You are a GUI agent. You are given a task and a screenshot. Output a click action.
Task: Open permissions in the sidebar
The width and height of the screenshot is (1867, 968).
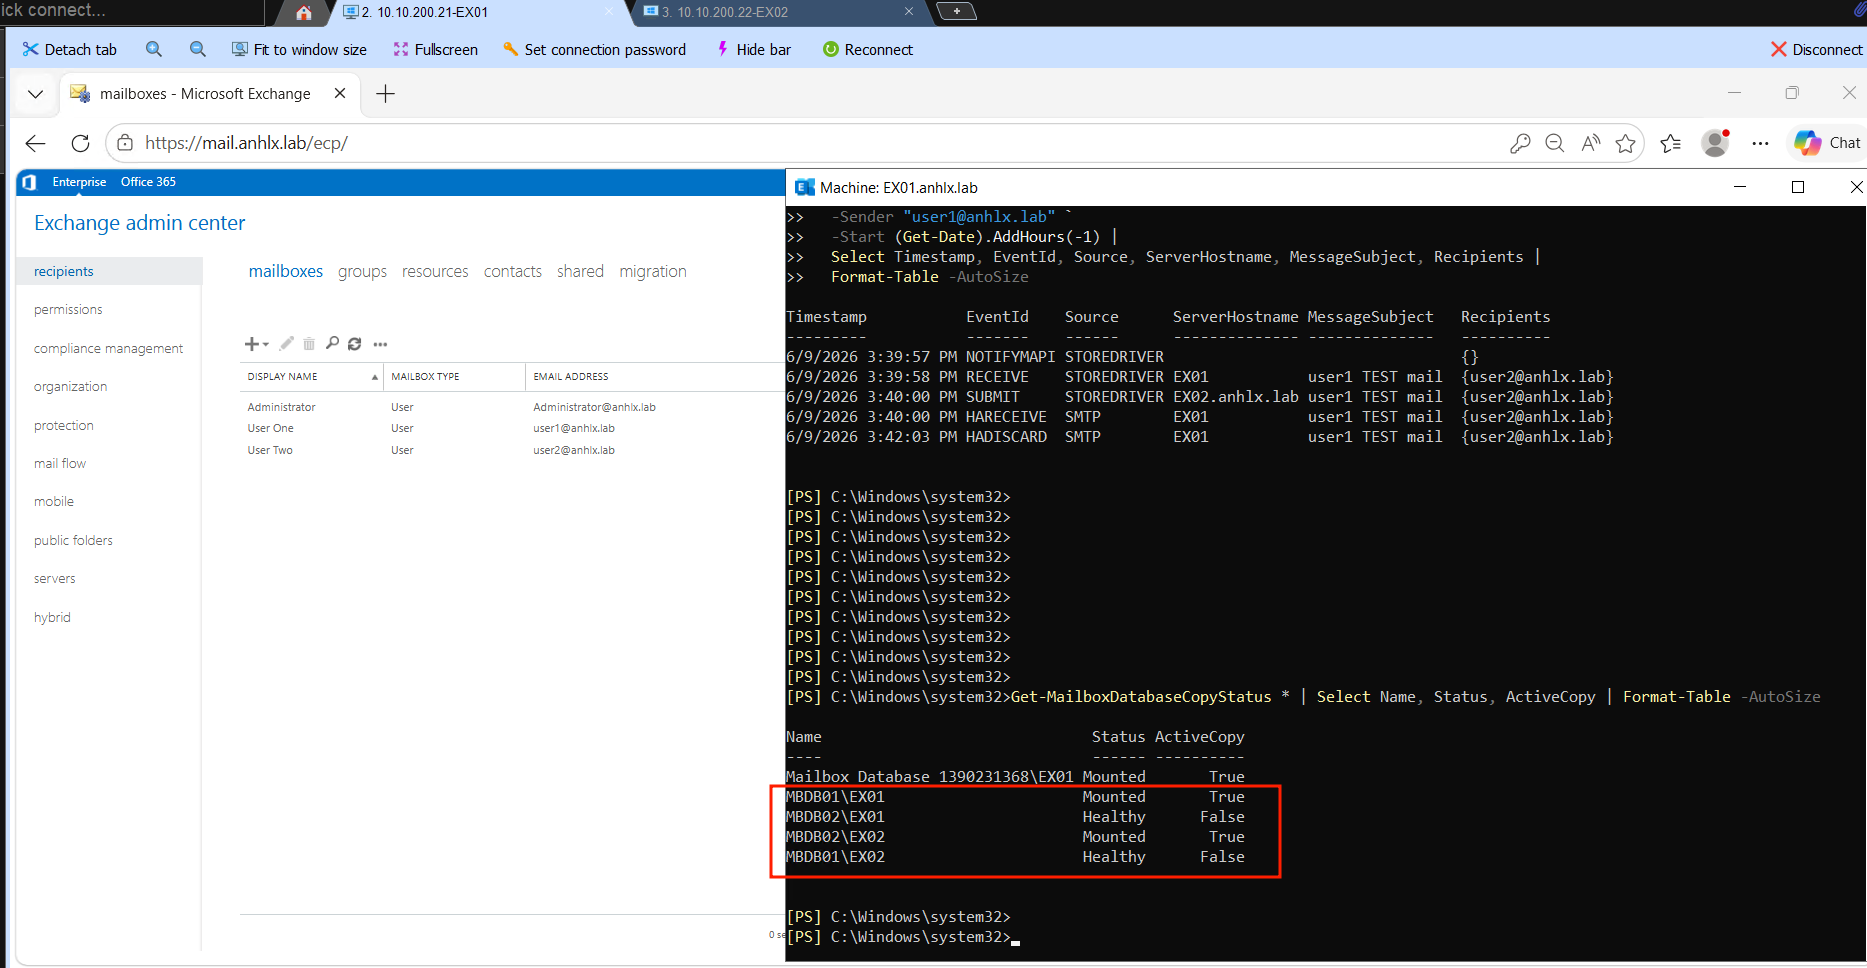click(68, 310)
